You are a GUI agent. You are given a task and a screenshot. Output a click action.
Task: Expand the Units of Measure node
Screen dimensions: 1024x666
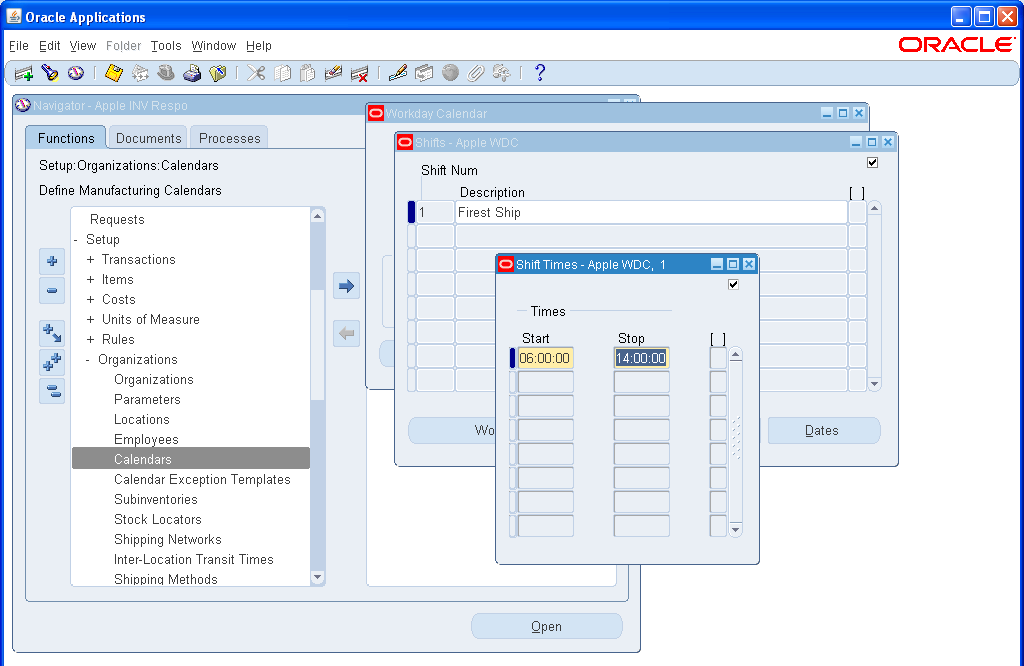point(90,319)
